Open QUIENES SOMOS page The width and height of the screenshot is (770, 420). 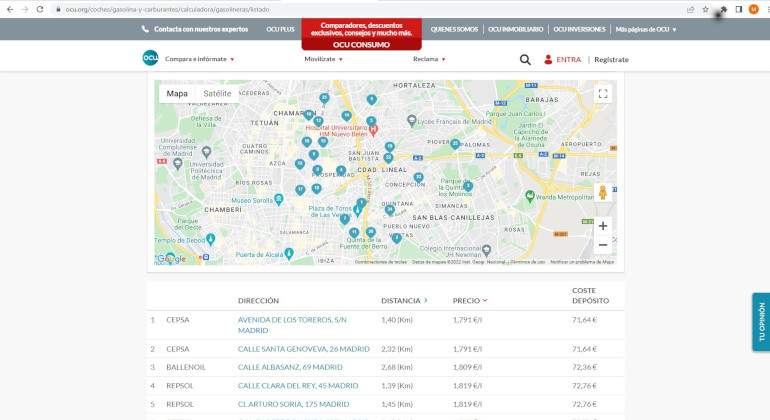click(454, 29)
